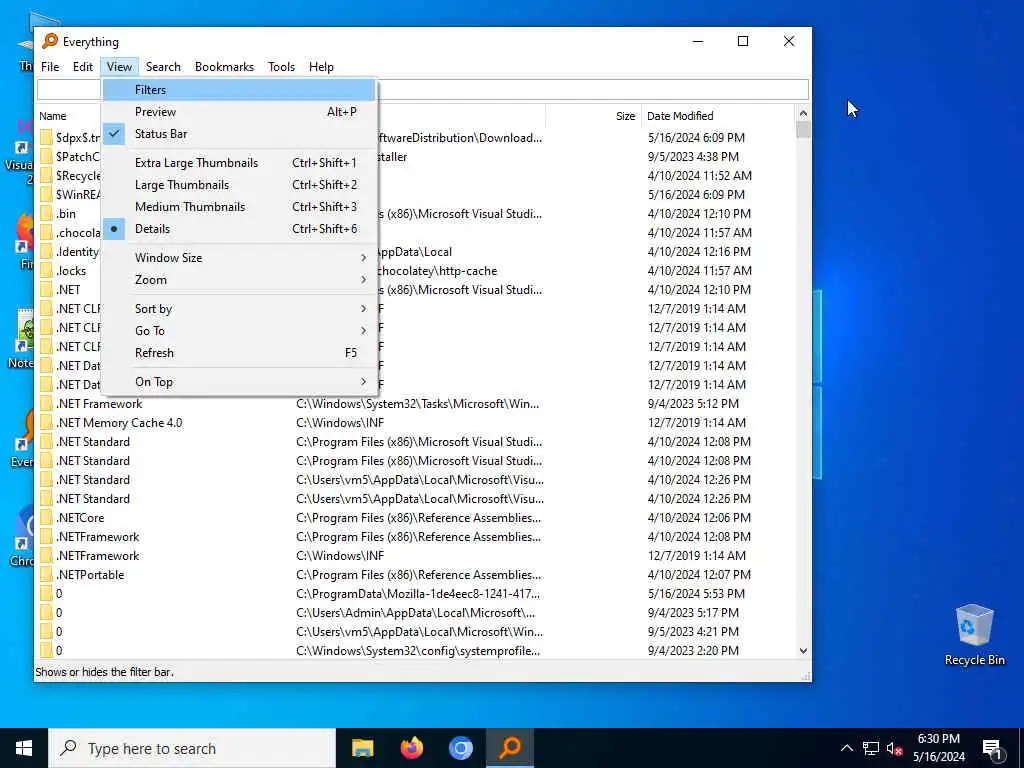The image size is (1024, 768).
Task: Click the path starting C:\ProgramData\Mozilla
Action: tap(418, 594)
